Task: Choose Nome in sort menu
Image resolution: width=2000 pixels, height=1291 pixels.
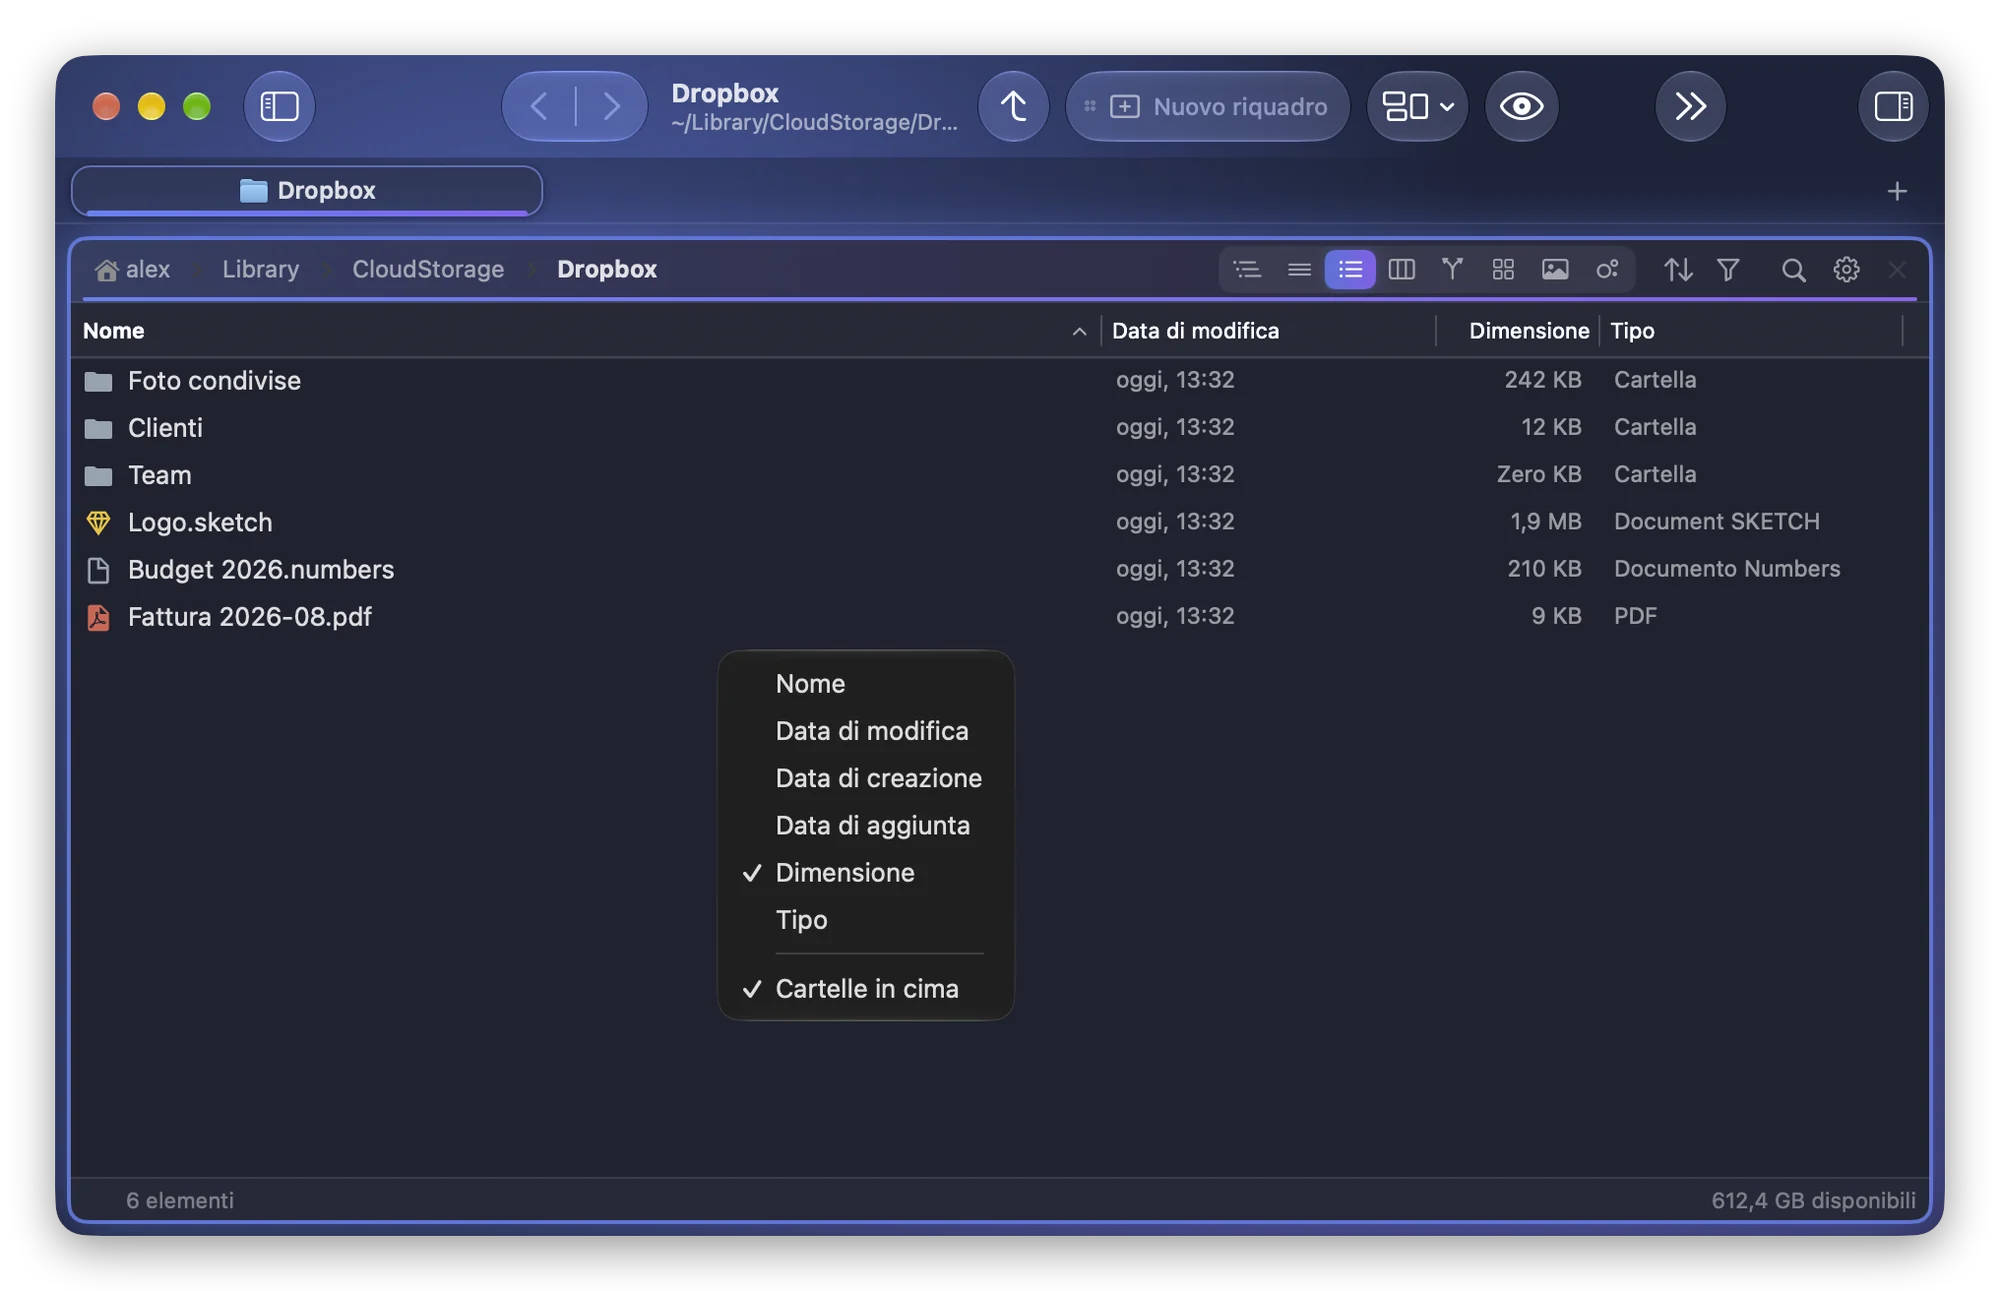Action: click(866, 684)
